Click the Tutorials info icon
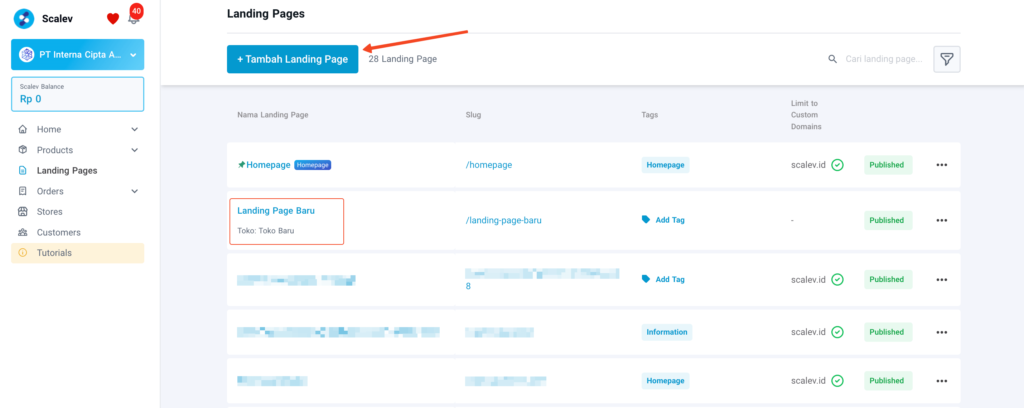The image size is (1024, 408). (x=23, y=253)
